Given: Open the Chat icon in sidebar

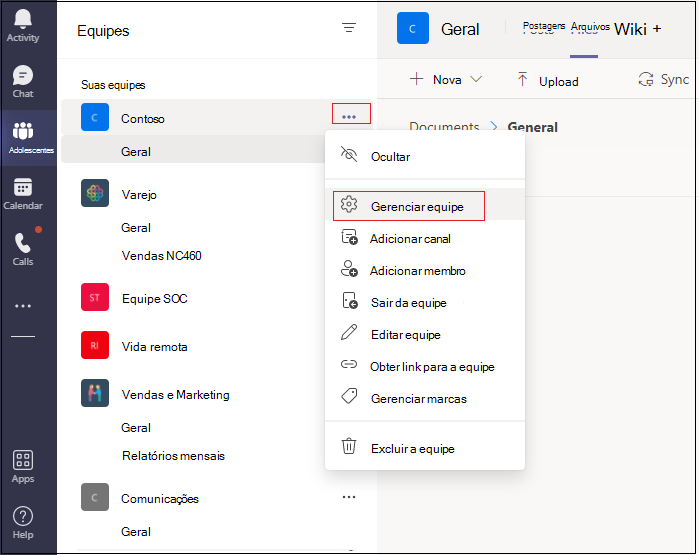Looking at the screenshot, I should point(23,75).
